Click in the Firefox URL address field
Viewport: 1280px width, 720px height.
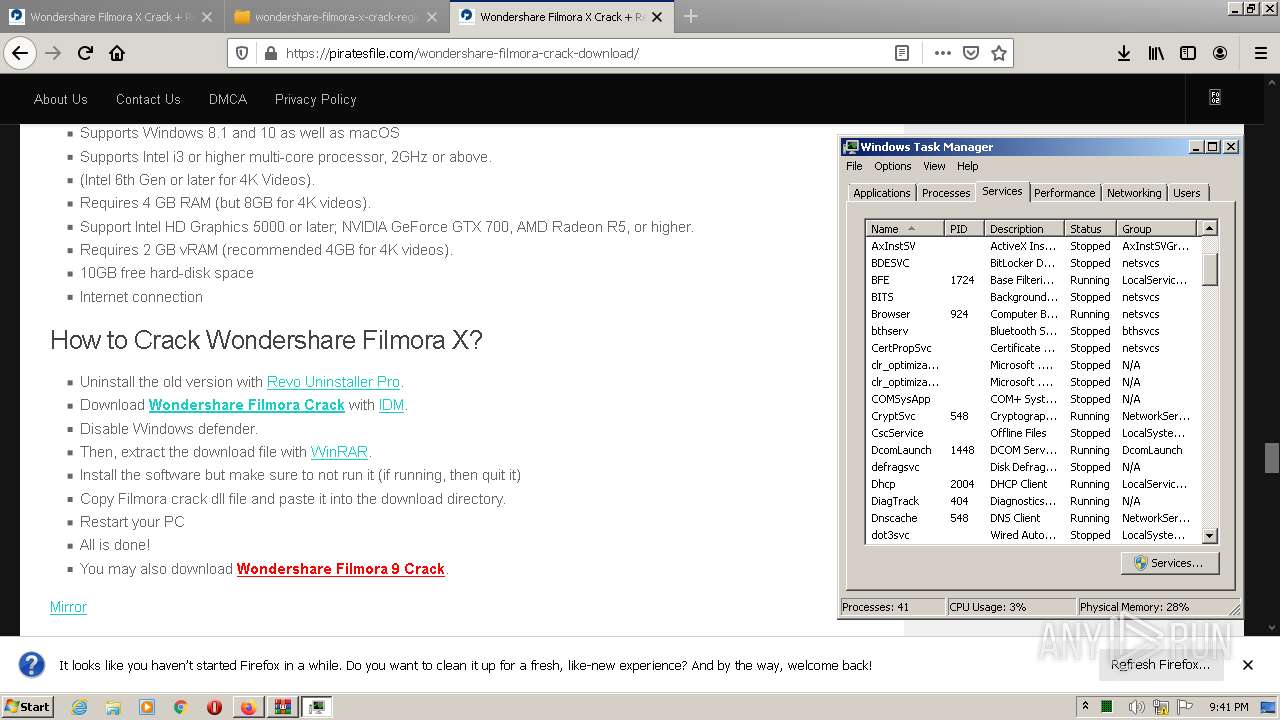click(585, 53)
